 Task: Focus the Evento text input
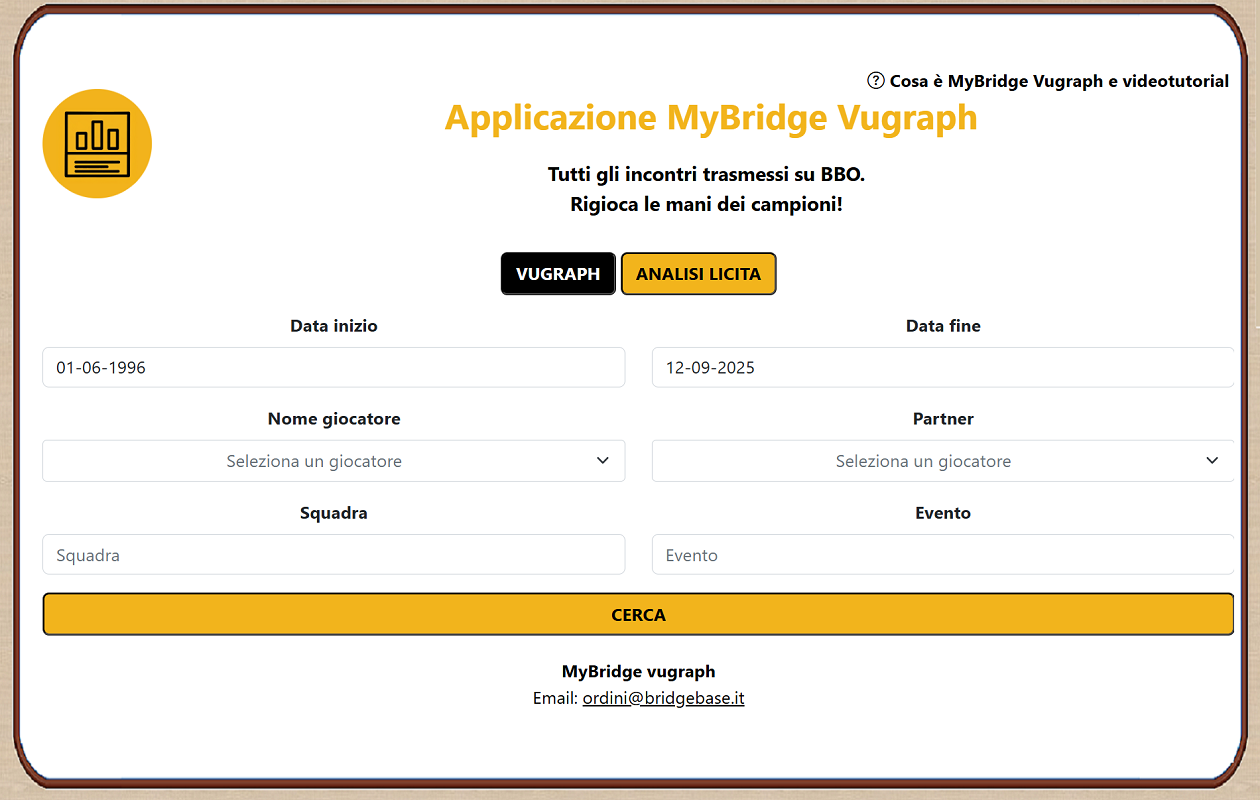942,555
